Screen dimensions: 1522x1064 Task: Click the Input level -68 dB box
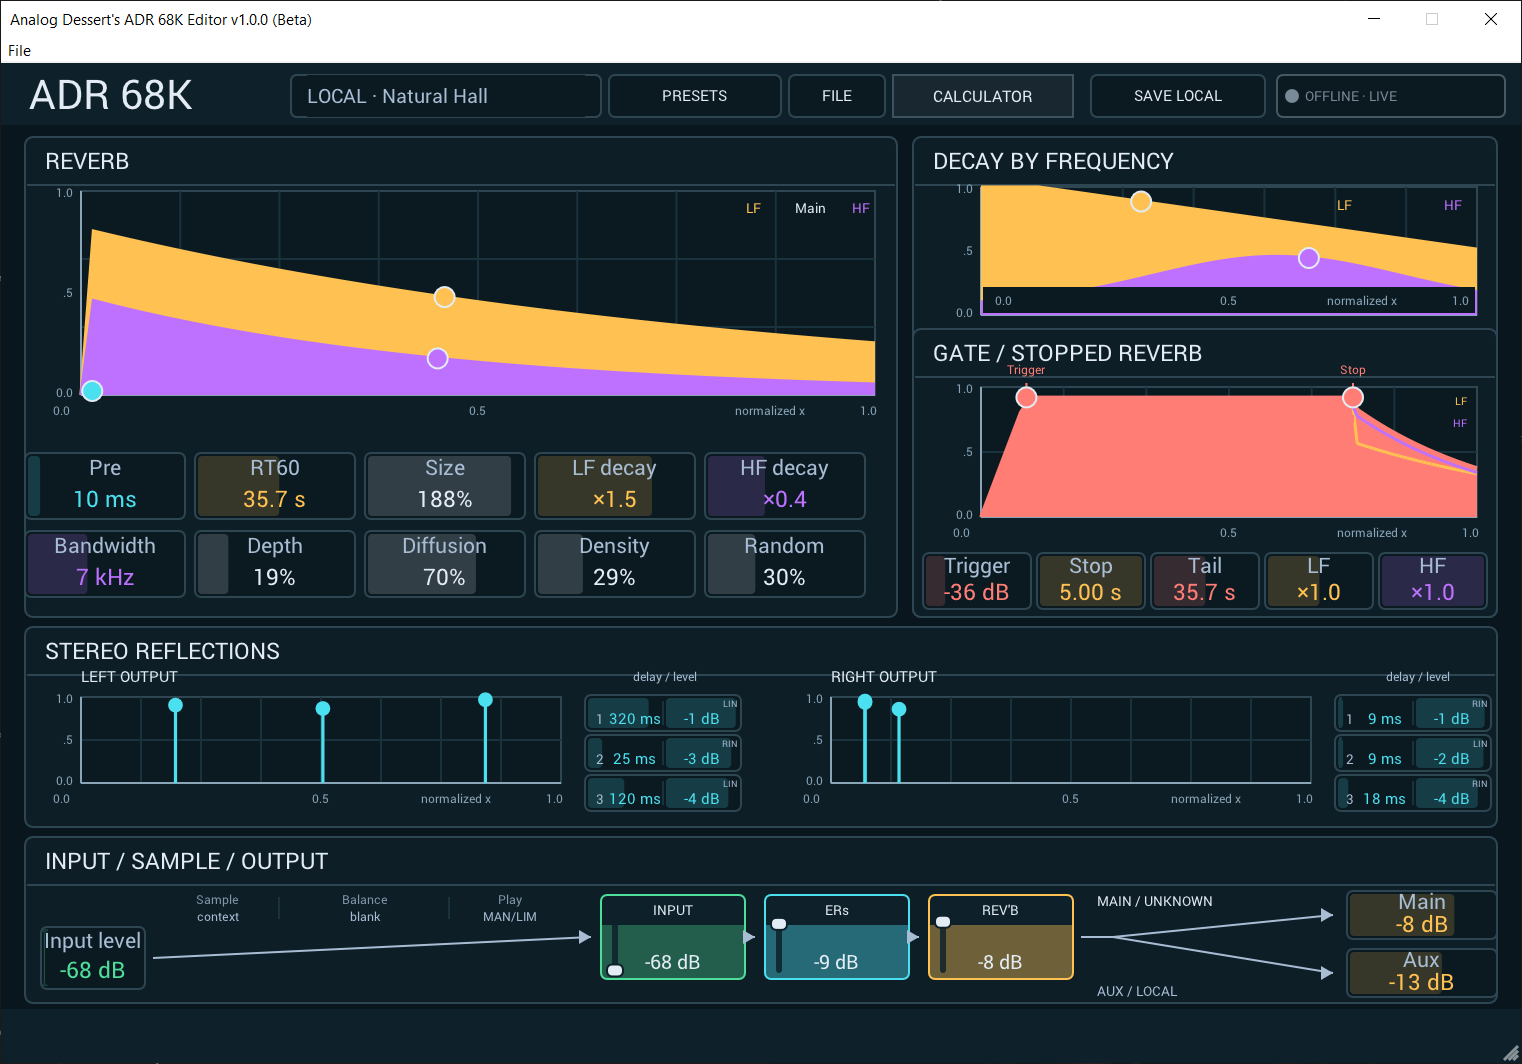(92, 956)
